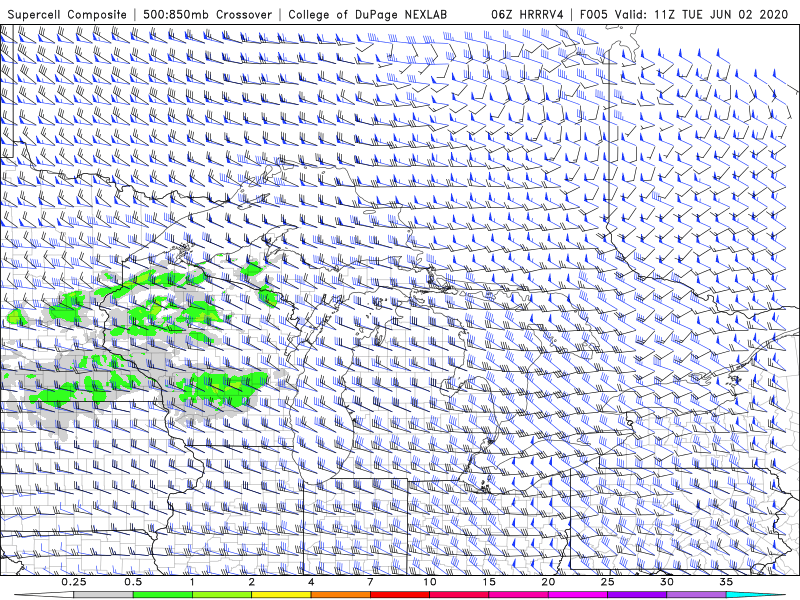Click the '15' color scale label
Image resolution: width=800 pixels, height=600 pixels.
coord(489,582)
